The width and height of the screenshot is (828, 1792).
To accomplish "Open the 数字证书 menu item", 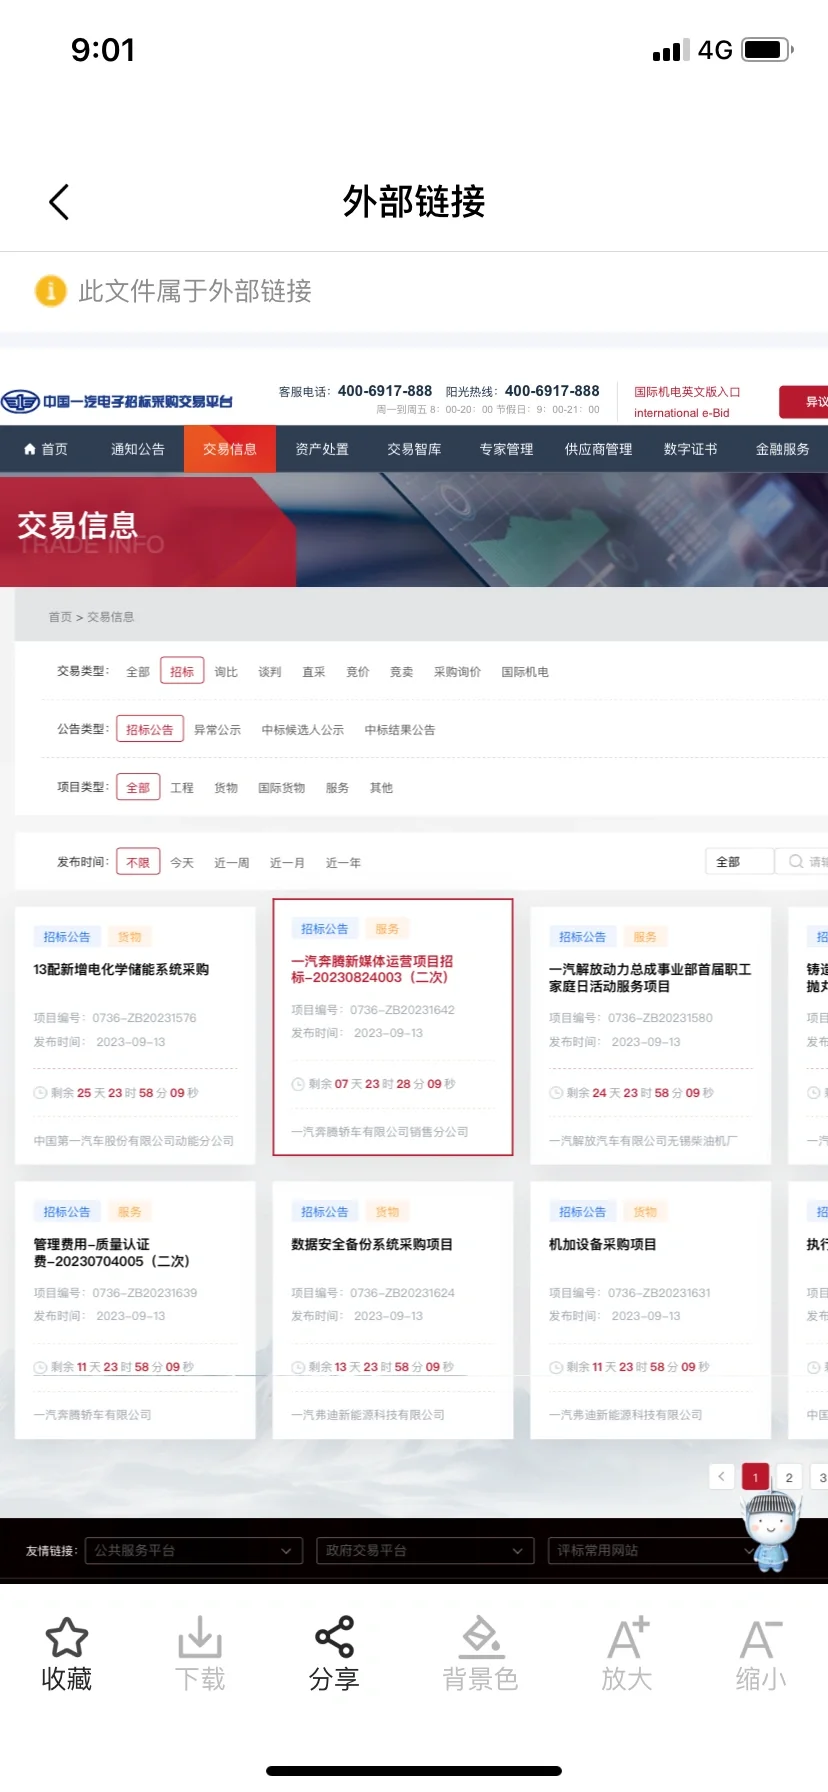I will (x=690, y=449).
